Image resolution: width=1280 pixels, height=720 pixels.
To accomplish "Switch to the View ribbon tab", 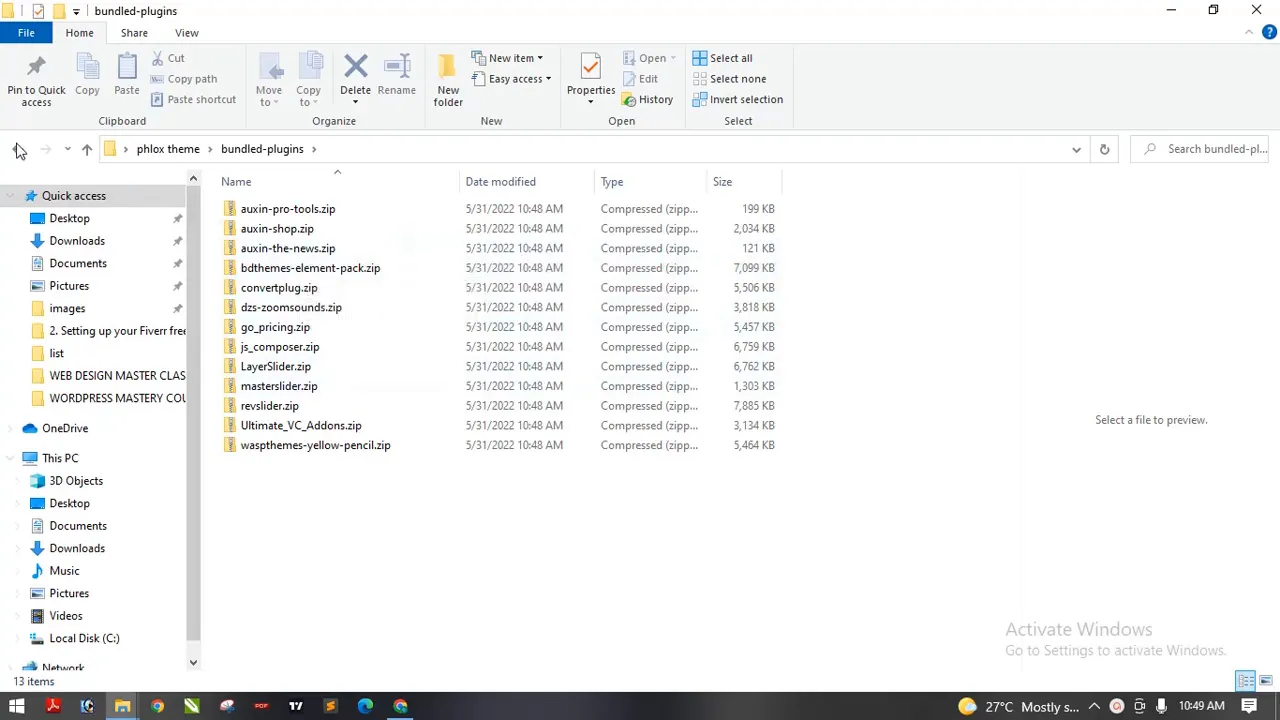I will pos(187,33).
